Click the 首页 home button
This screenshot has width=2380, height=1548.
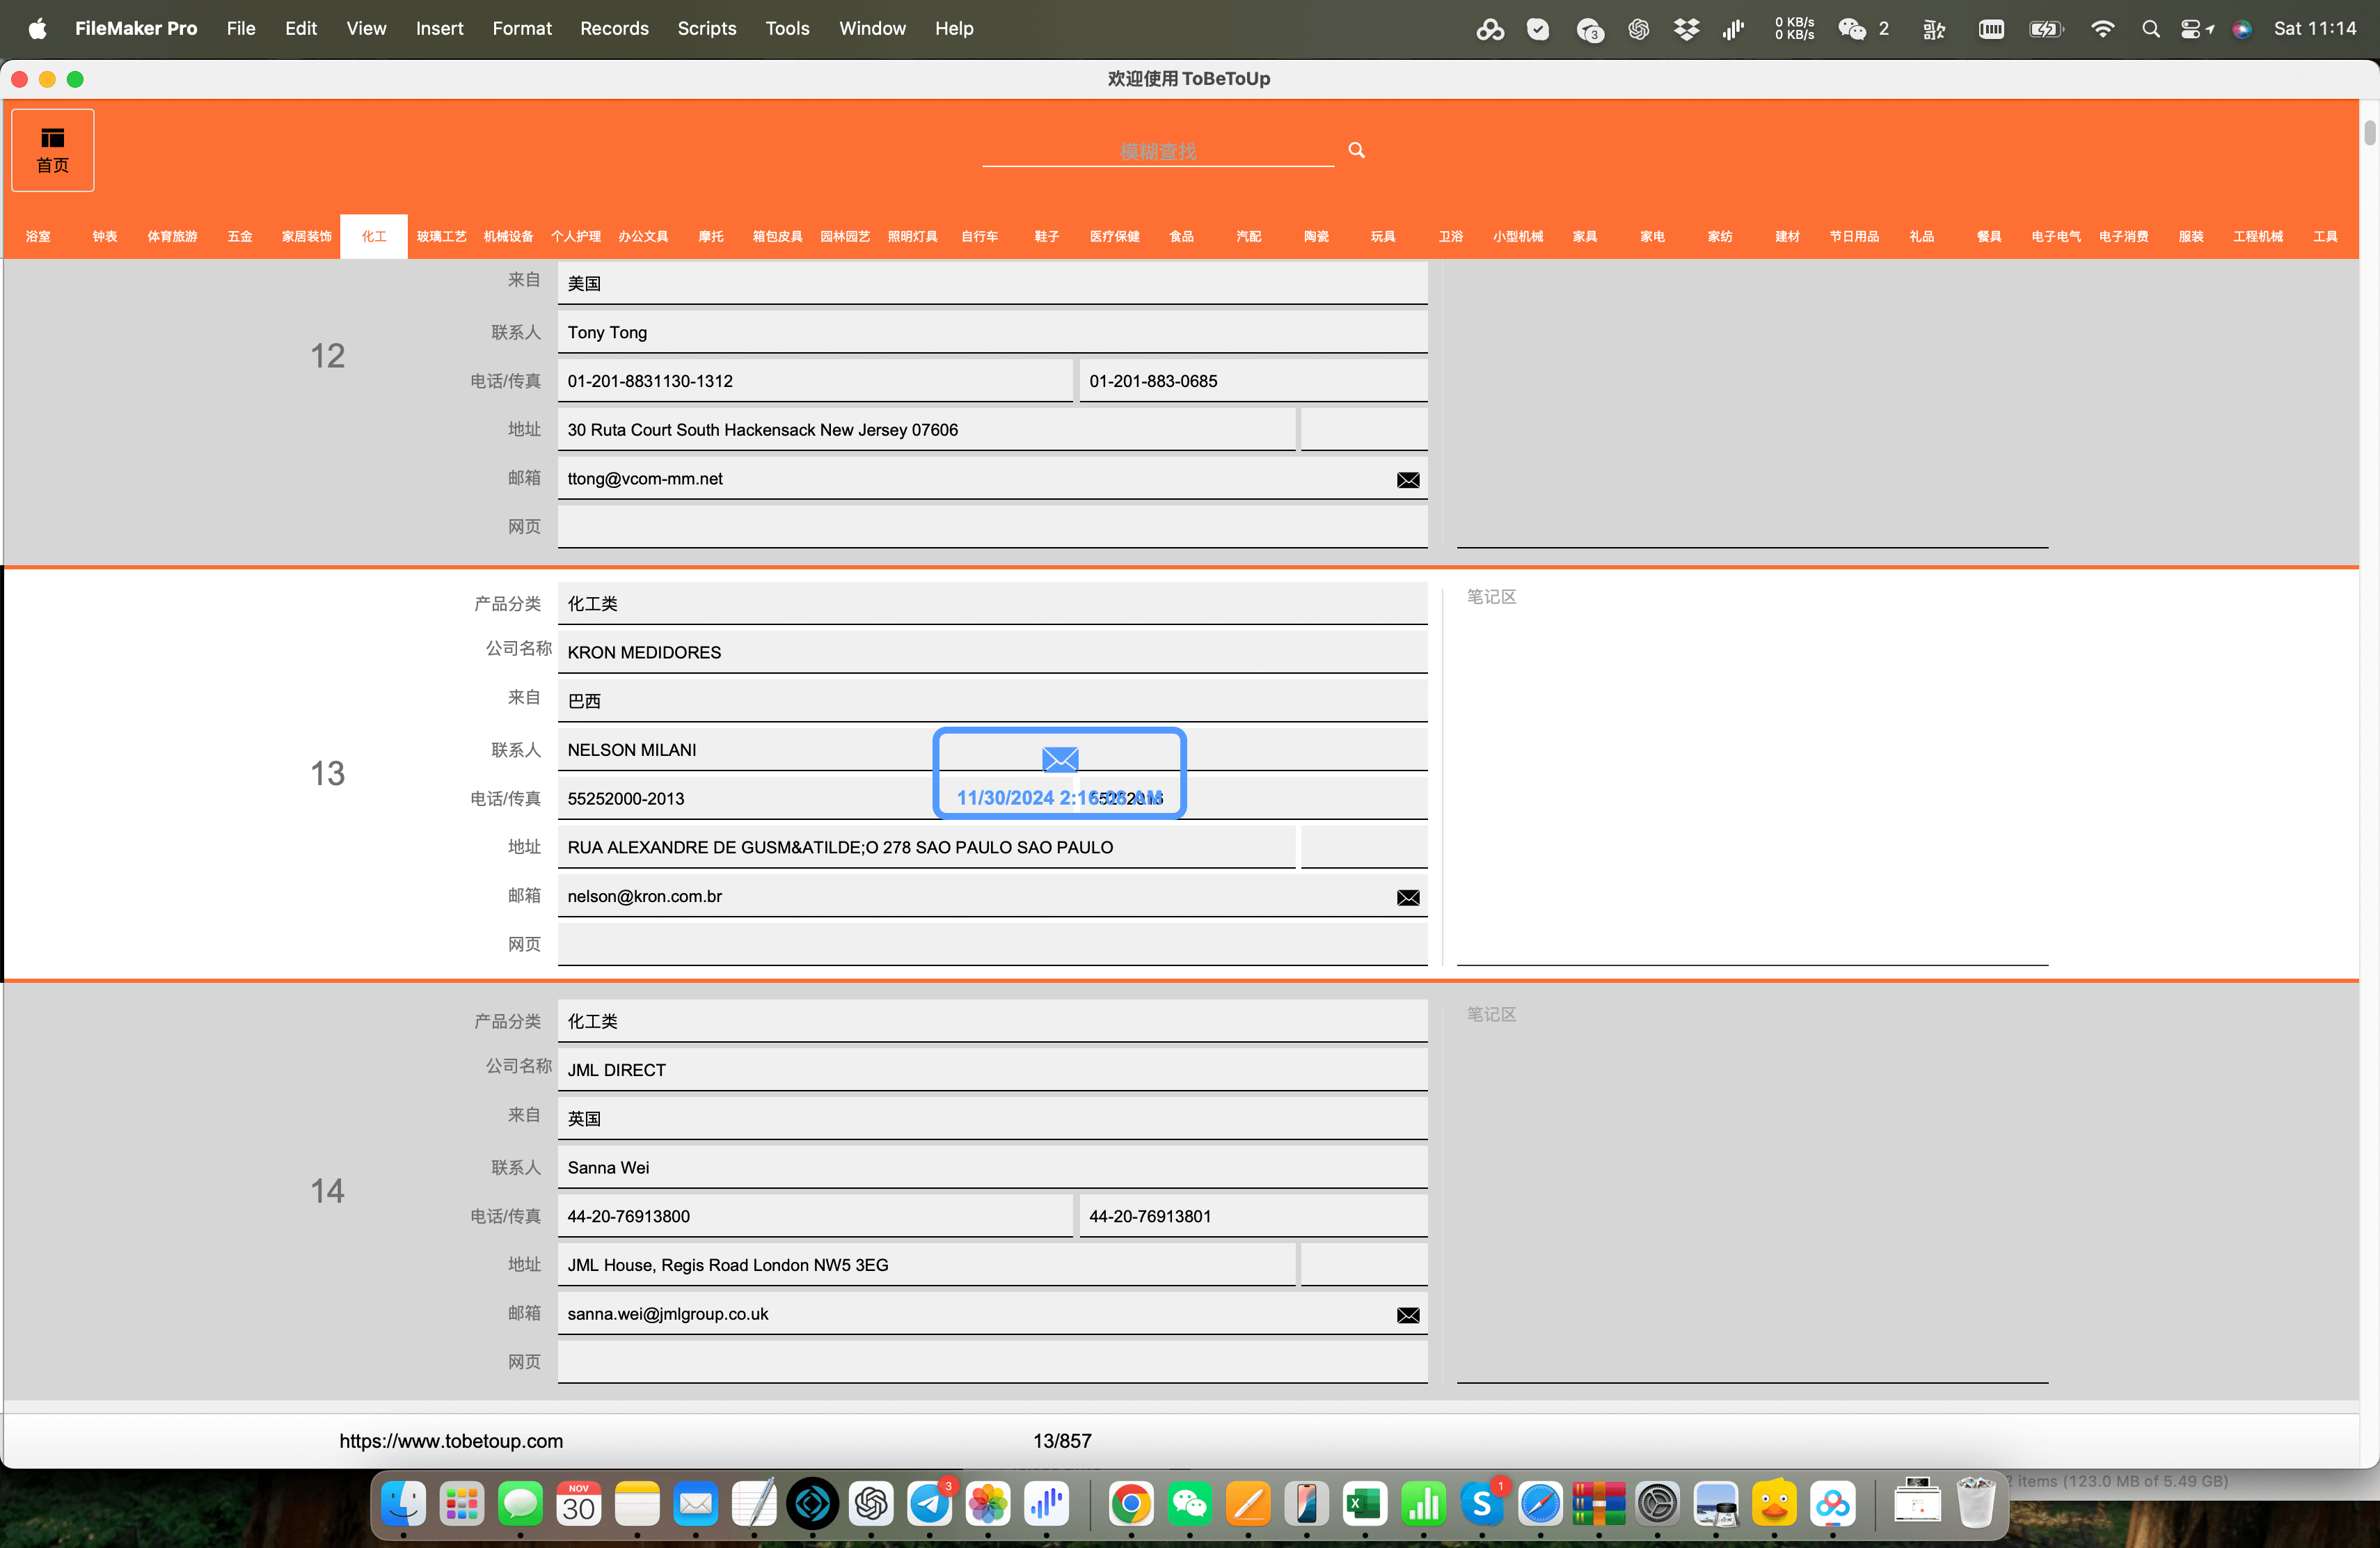(x=53, y=150)
